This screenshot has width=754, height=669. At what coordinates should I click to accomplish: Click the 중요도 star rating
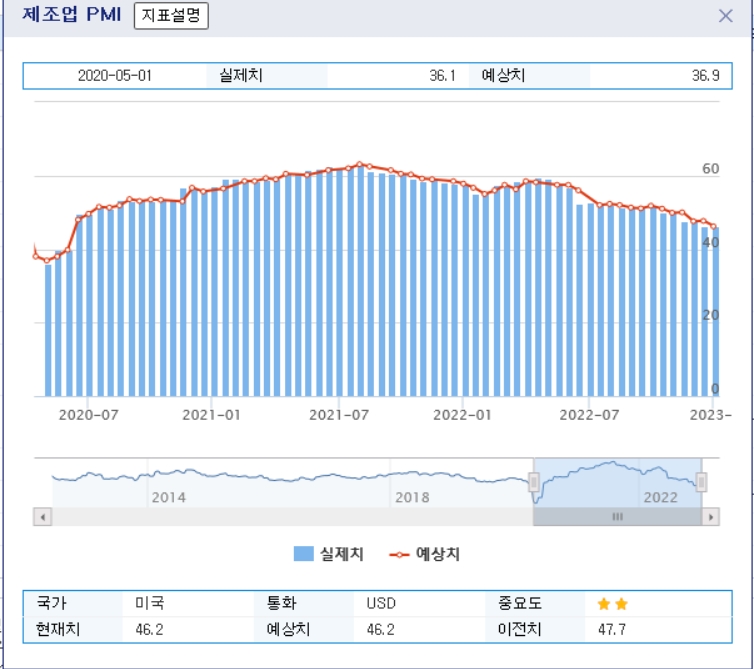[x=613, y=604]
